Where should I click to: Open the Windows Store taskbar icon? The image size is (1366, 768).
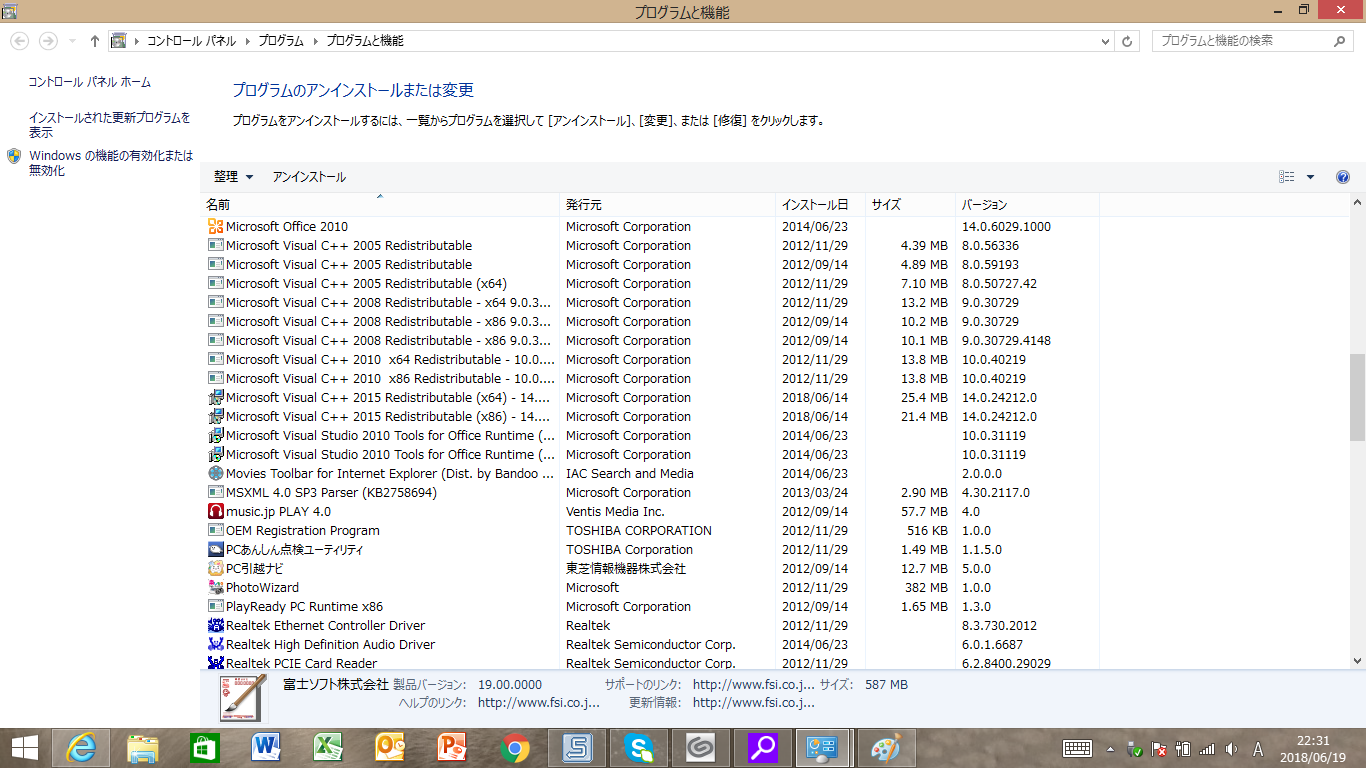click(x=205, y=748)
